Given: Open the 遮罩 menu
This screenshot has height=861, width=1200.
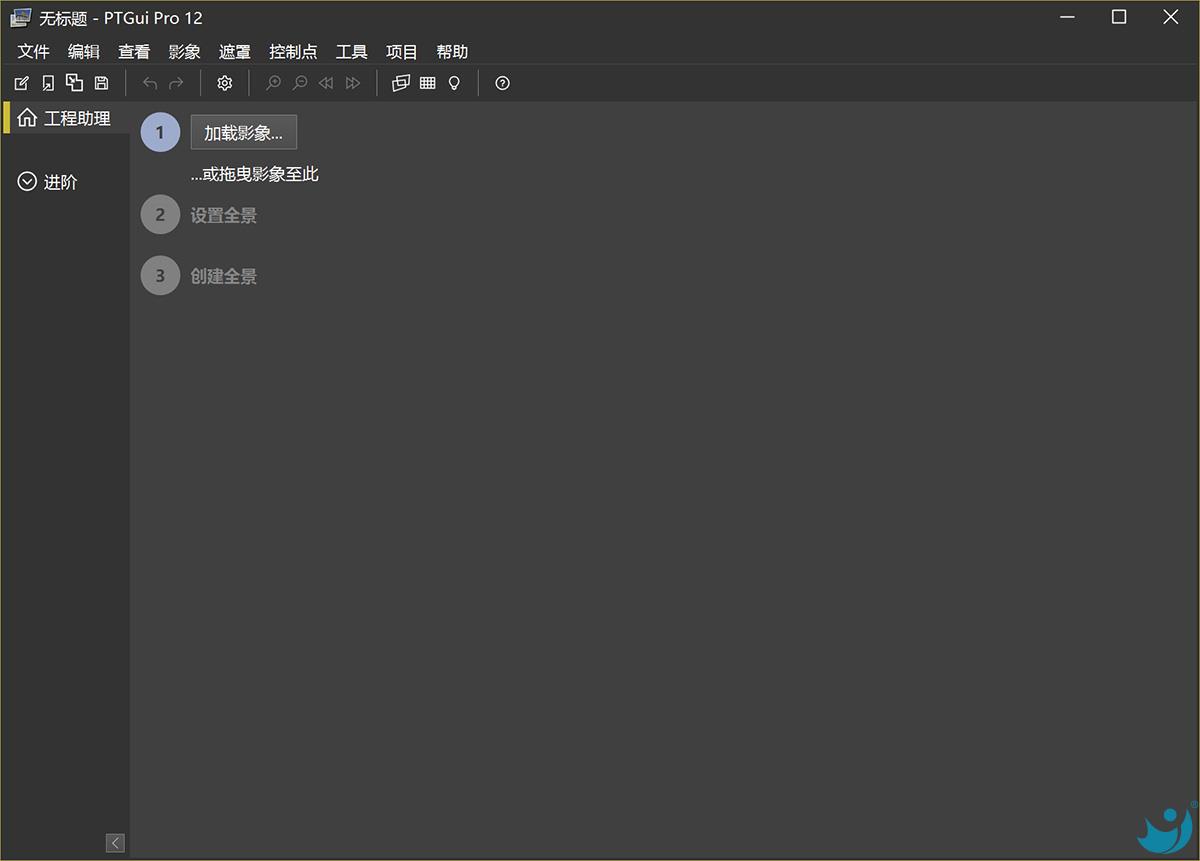Looking at the screenshot, I should [235, 52].
